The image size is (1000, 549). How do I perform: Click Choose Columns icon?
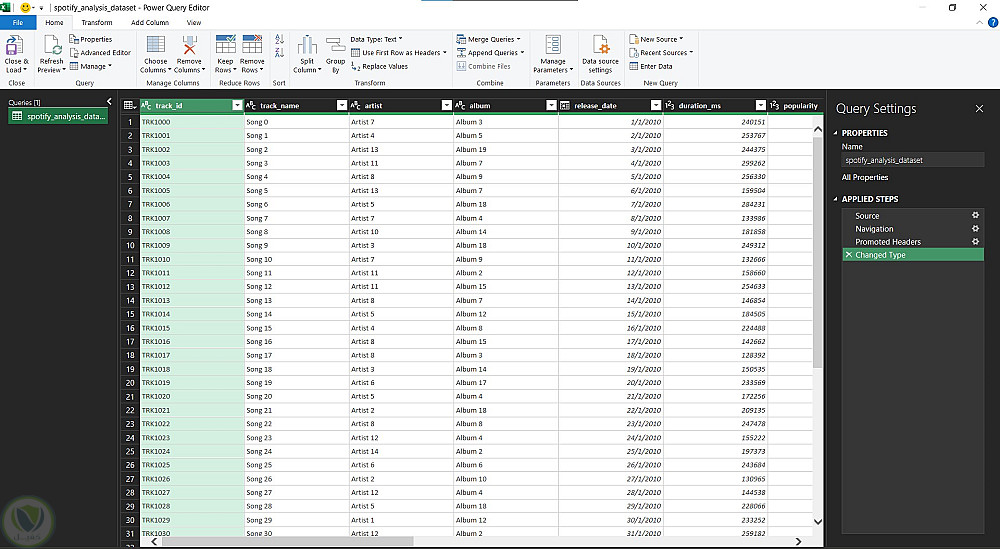point(156,45)
